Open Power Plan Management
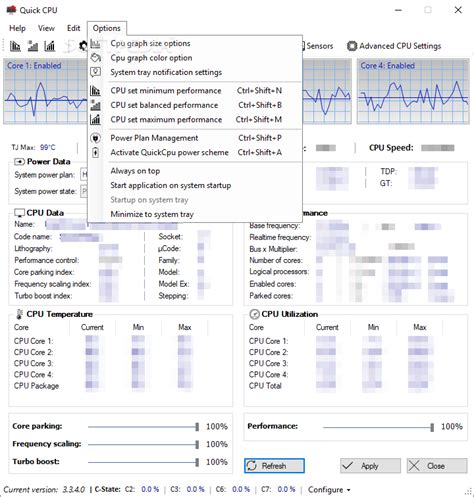Screen dimensions: 474x497 pyautogui.click(x=195, y=138)
